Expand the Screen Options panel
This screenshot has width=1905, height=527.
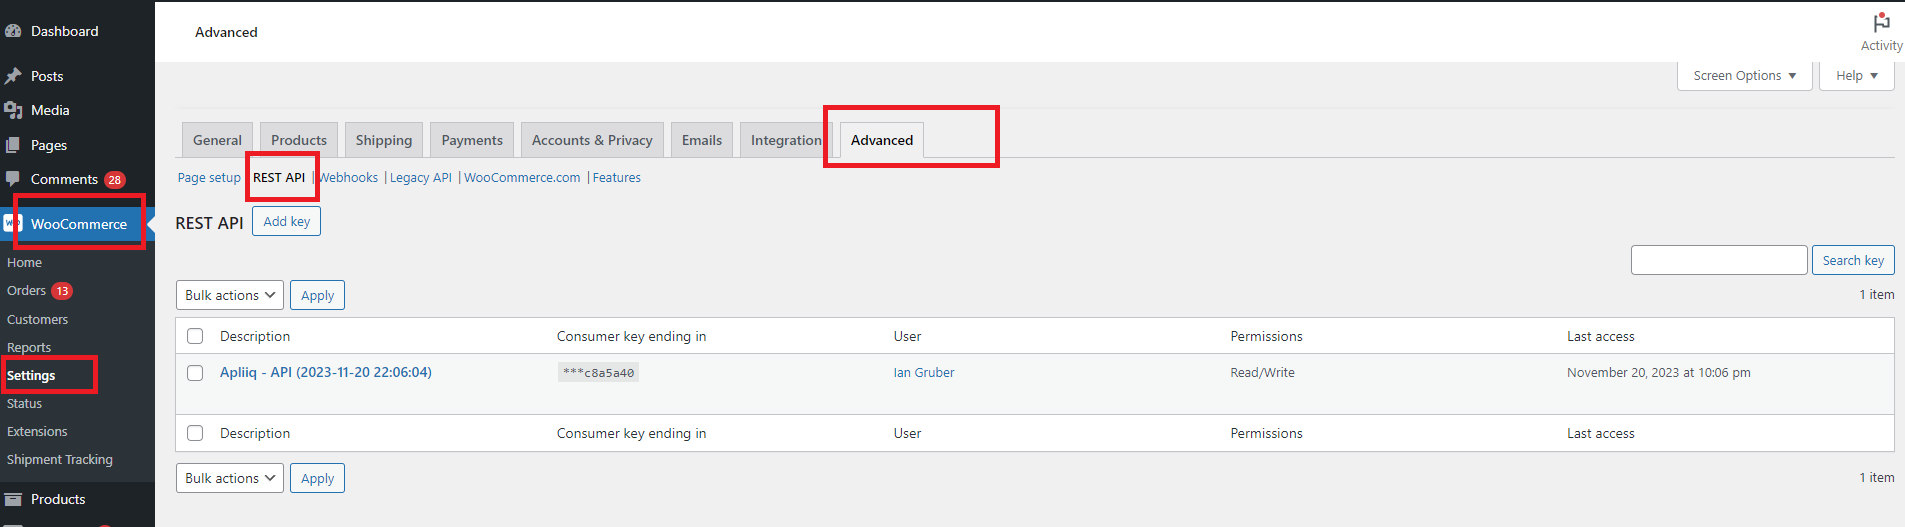1744,75
